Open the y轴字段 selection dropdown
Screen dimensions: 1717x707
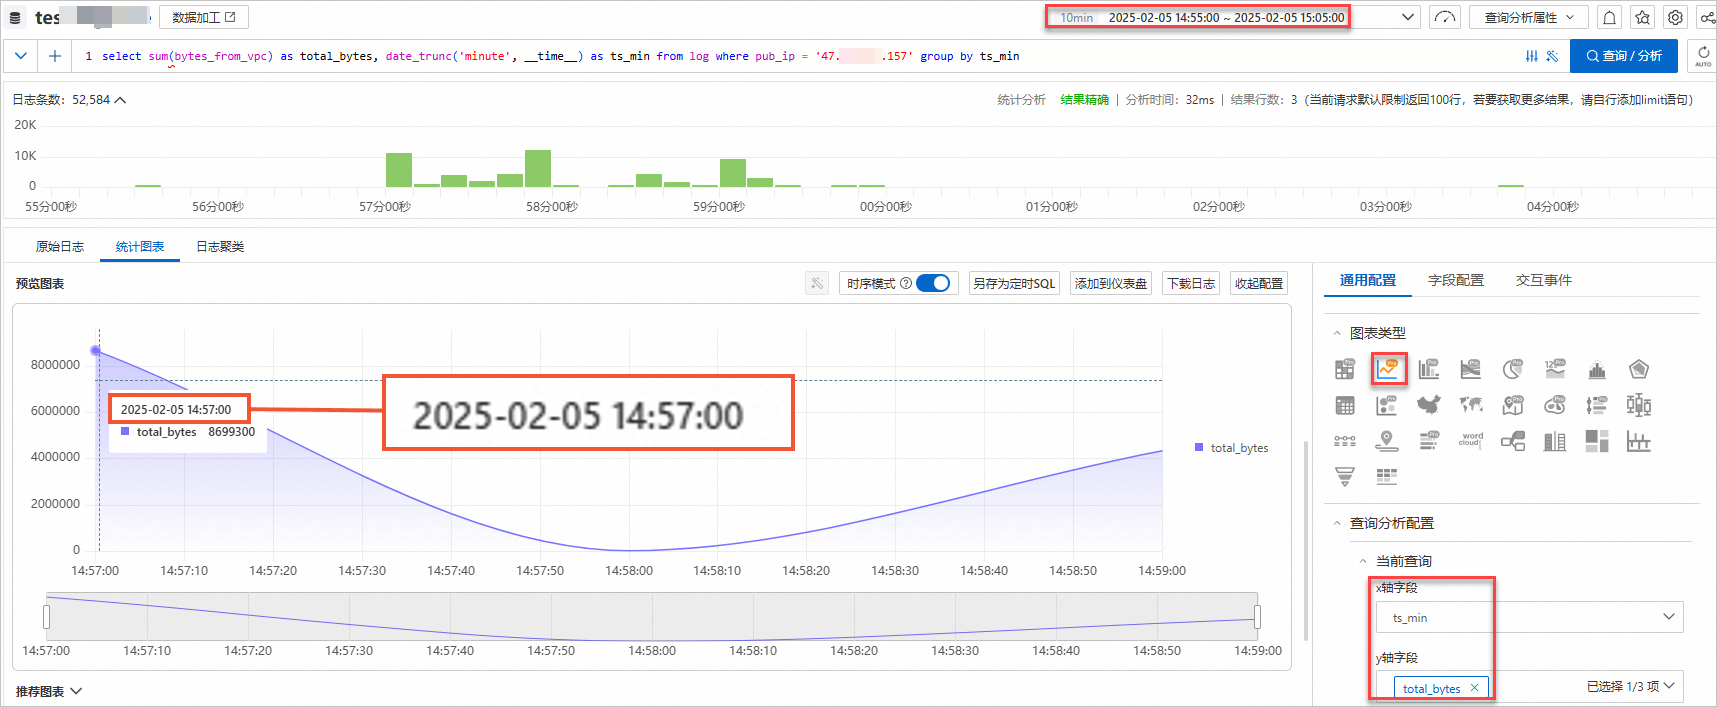pos(1529,687)
